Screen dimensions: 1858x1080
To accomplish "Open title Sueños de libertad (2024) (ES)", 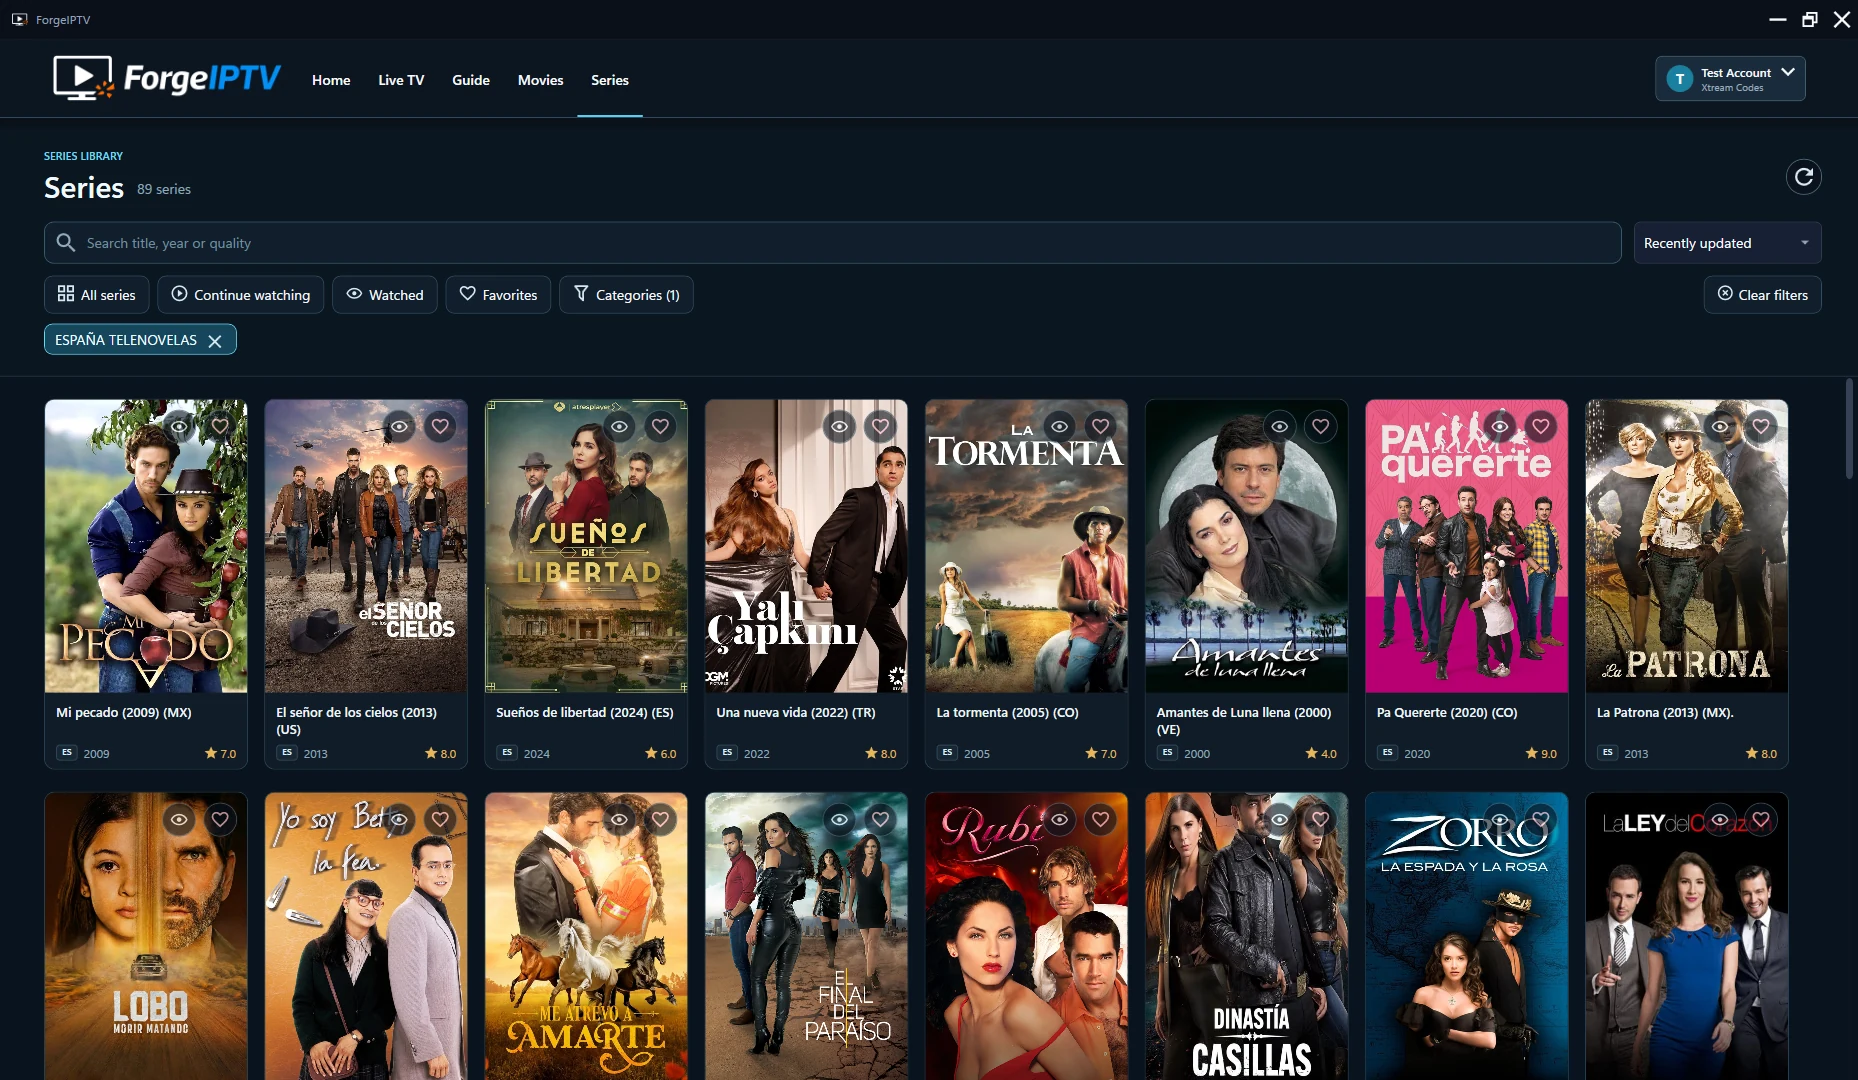I will coord(585,713).
